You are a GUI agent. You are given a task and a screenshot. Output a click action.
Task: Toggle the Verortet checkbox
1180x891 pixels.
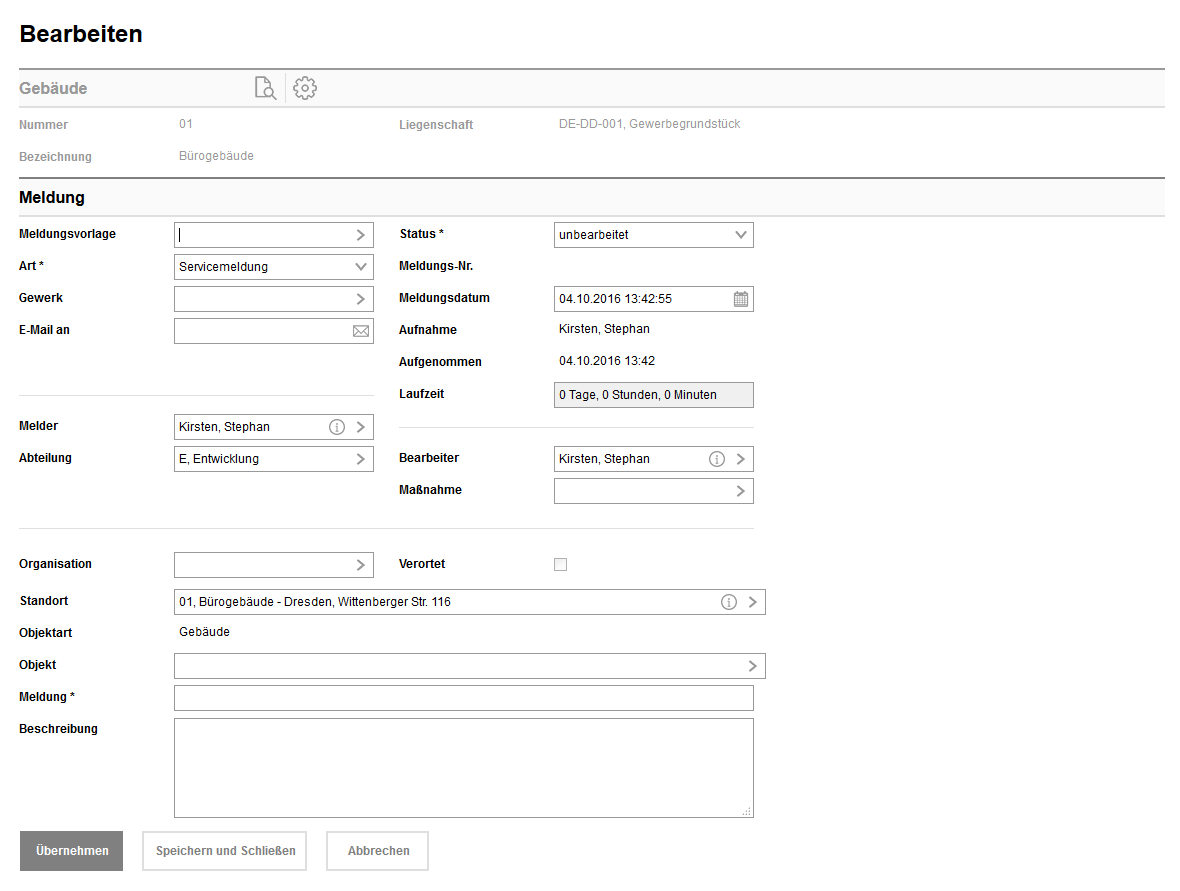560,565
